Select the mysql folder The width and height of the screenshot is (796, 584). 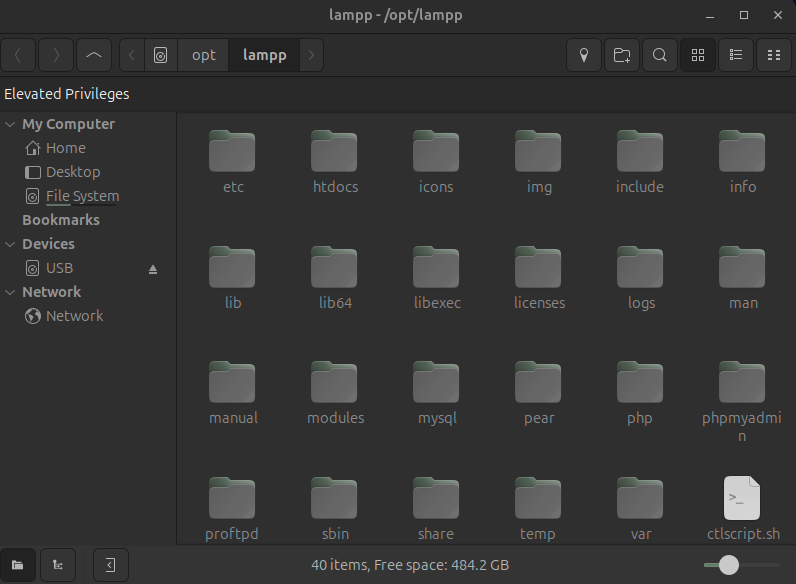pos(436,394)
